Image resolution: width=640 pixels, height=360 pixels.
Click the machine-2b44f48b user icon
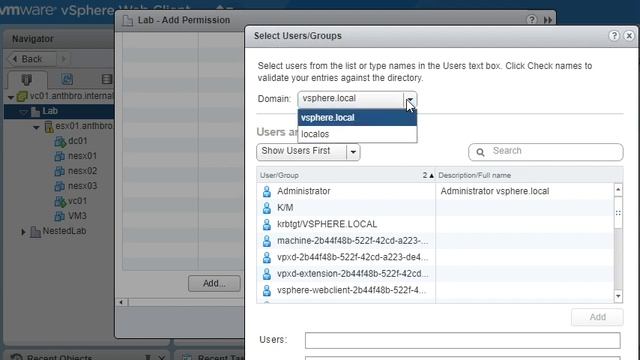point(267,241)
